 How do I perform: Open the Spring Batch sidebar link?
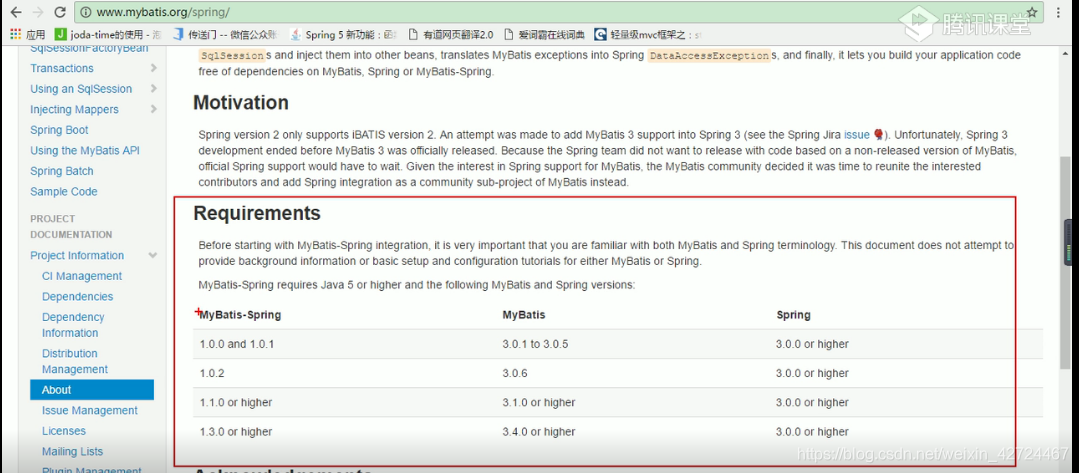click(x=62, y=171)
